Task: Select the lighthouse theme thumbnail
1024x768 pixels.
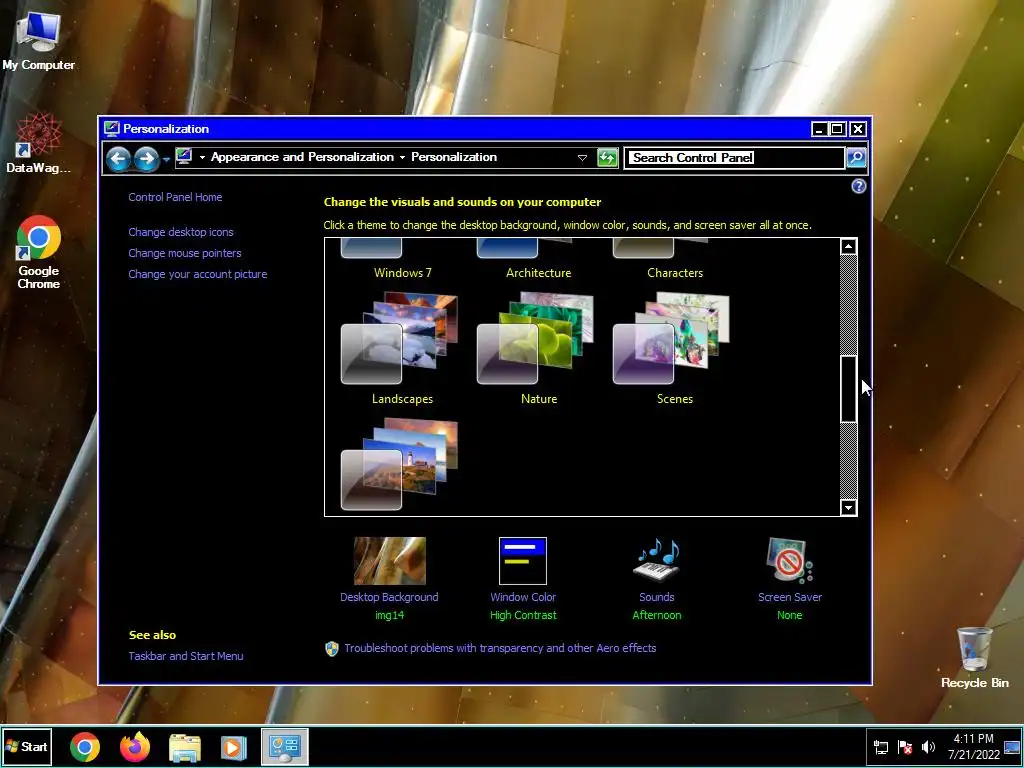Action: (x=400, y=464)
